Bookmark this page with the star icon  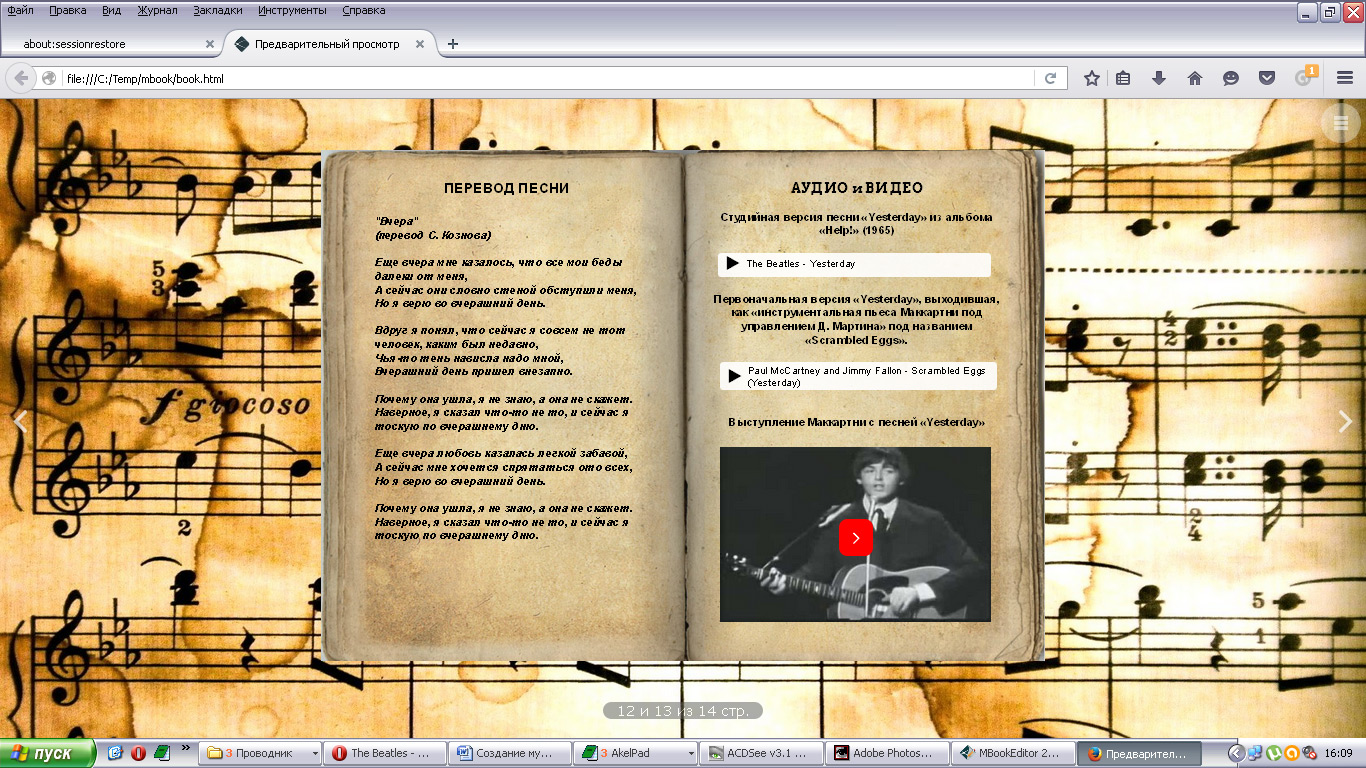(x=1092, y=78)
